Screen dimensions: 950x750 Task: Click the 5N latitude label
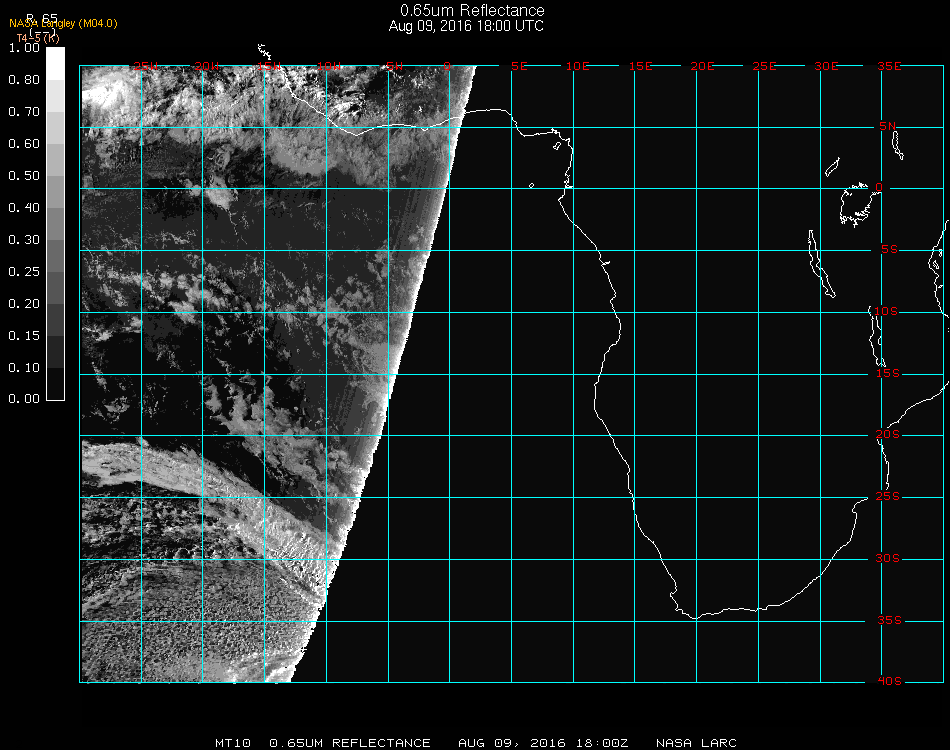point(888,127)
